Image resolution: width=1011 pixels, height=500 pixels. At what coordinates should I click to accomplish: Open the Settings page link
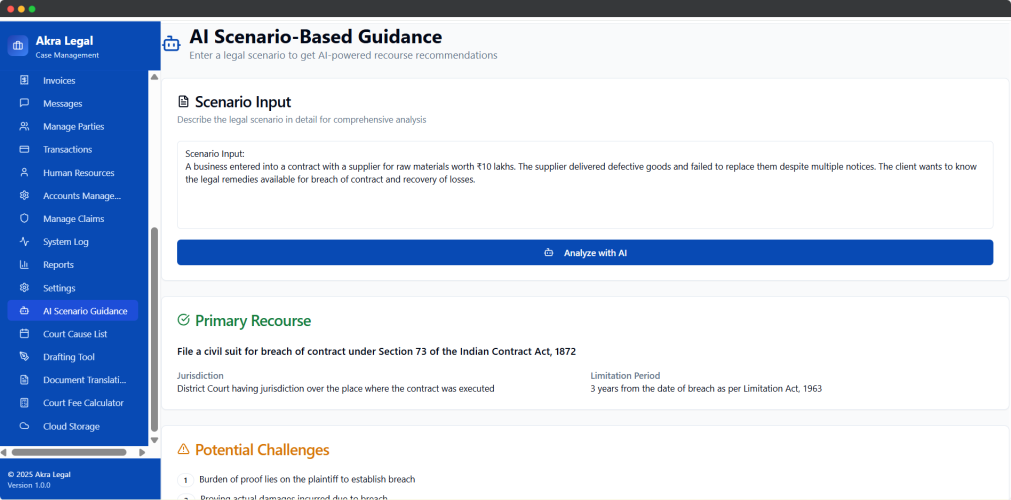pos(59,288)
